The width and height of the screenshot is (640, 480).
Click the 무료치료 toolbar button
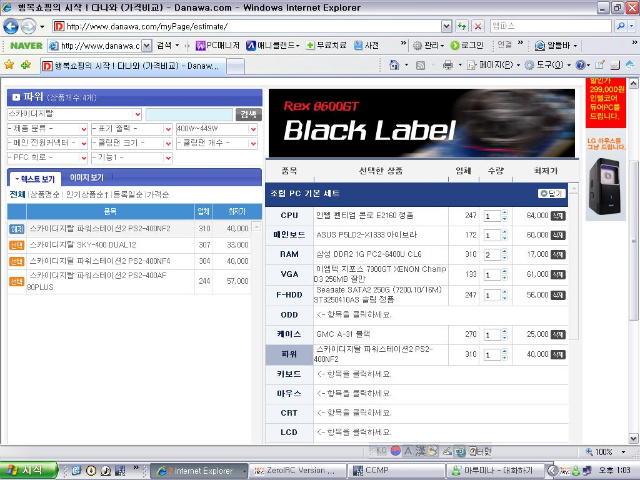point(326,46)
